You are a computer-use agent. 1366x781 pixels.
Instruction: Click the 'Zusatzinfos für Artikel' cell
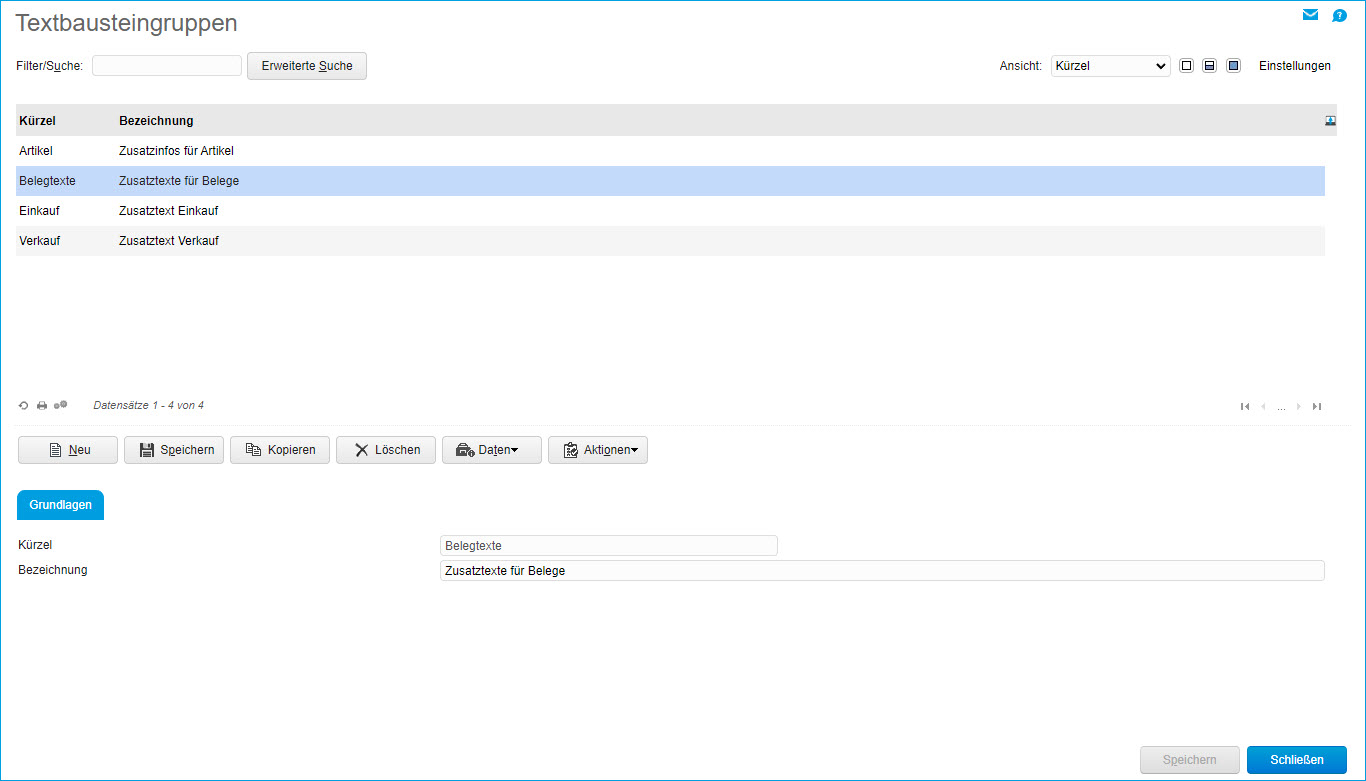(x=176, y=151)
